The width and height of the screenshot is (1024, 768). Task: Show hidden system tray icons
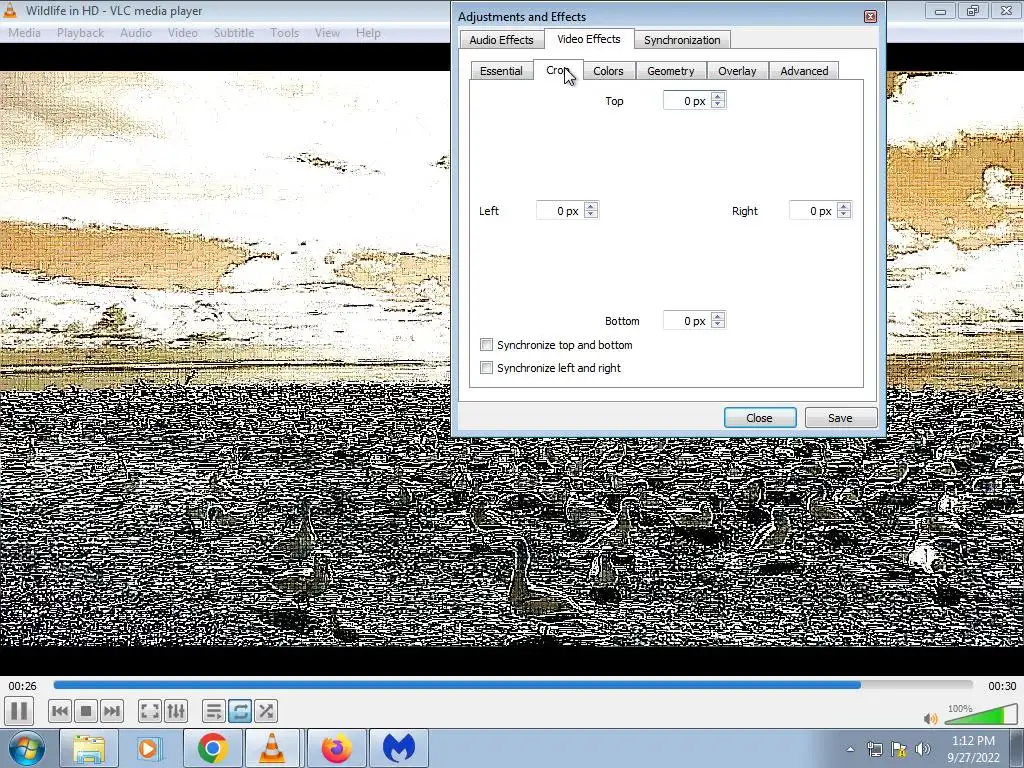coord(850,749)
